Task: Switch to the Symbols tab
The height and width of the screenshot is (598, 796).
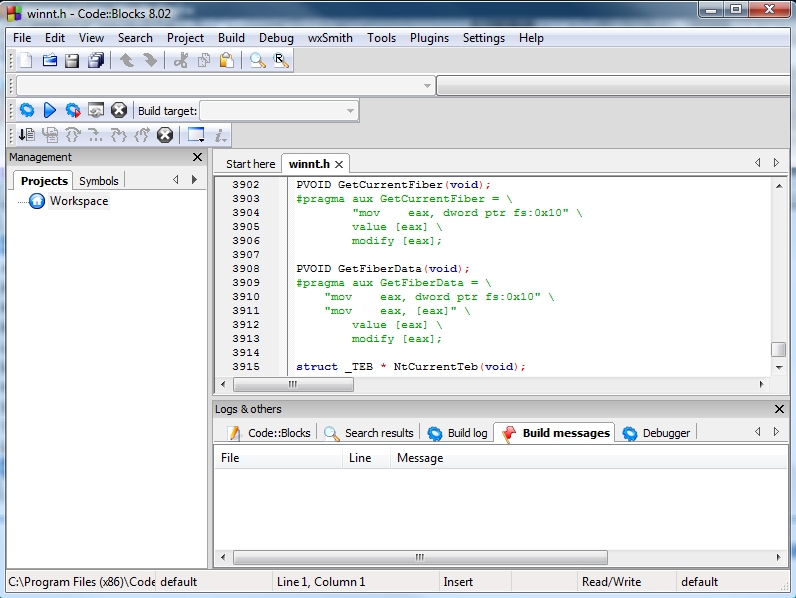Action: 99,181
